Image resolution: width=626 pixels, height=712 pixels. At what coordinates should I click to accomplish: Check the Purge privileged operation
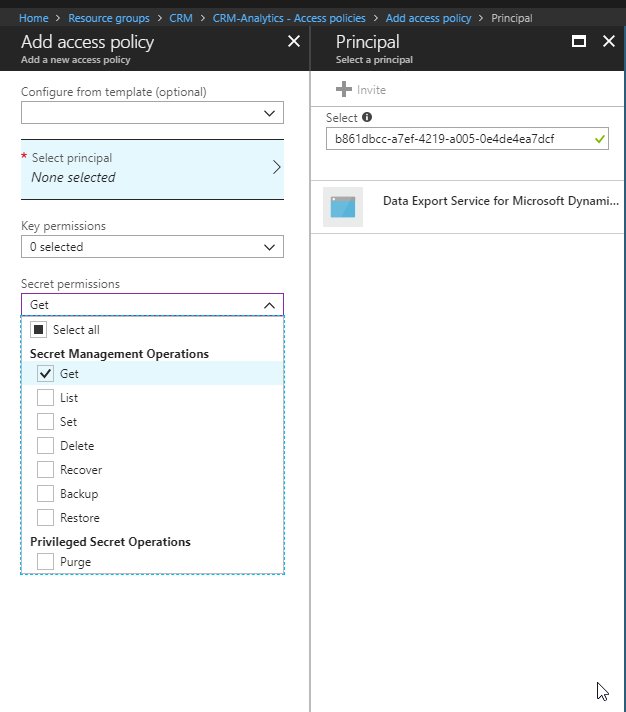tap(45, 562)
